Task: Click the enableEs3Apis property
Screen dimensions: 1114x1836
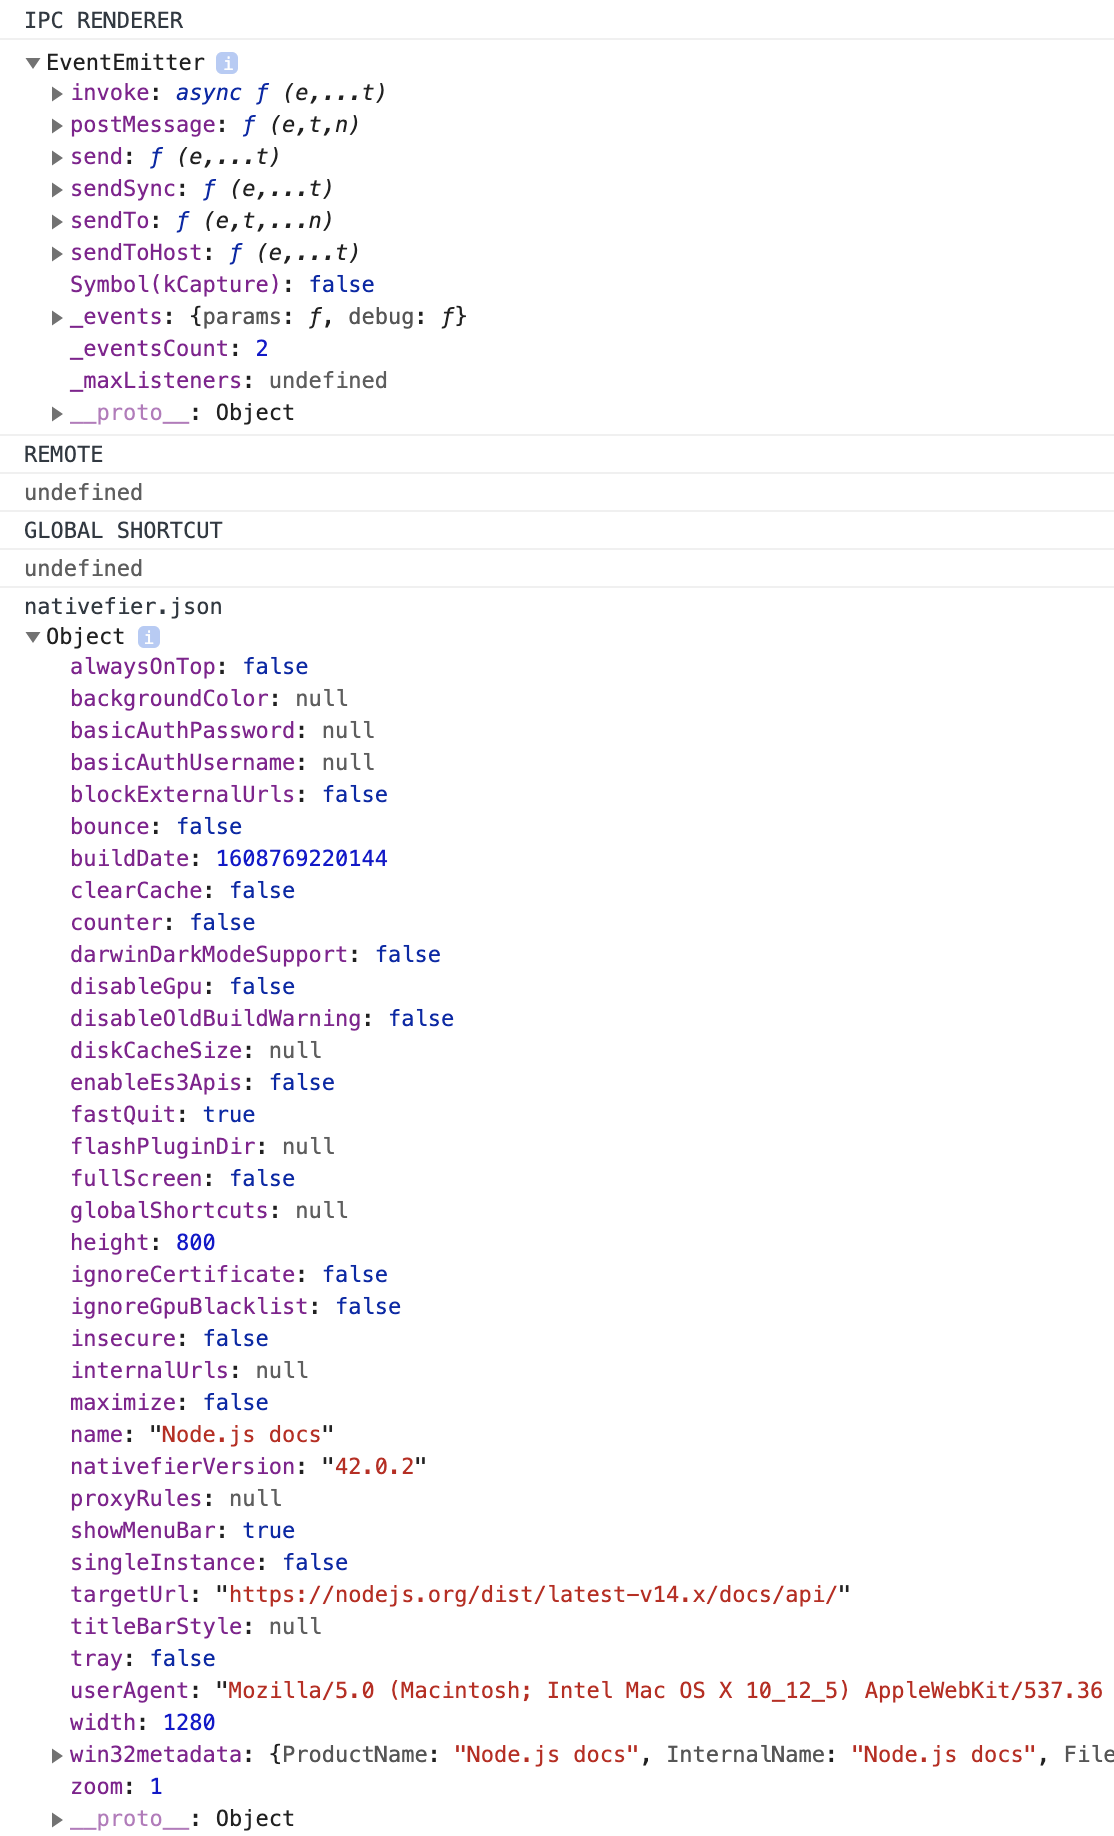Action: click(x=156, y=1082)
